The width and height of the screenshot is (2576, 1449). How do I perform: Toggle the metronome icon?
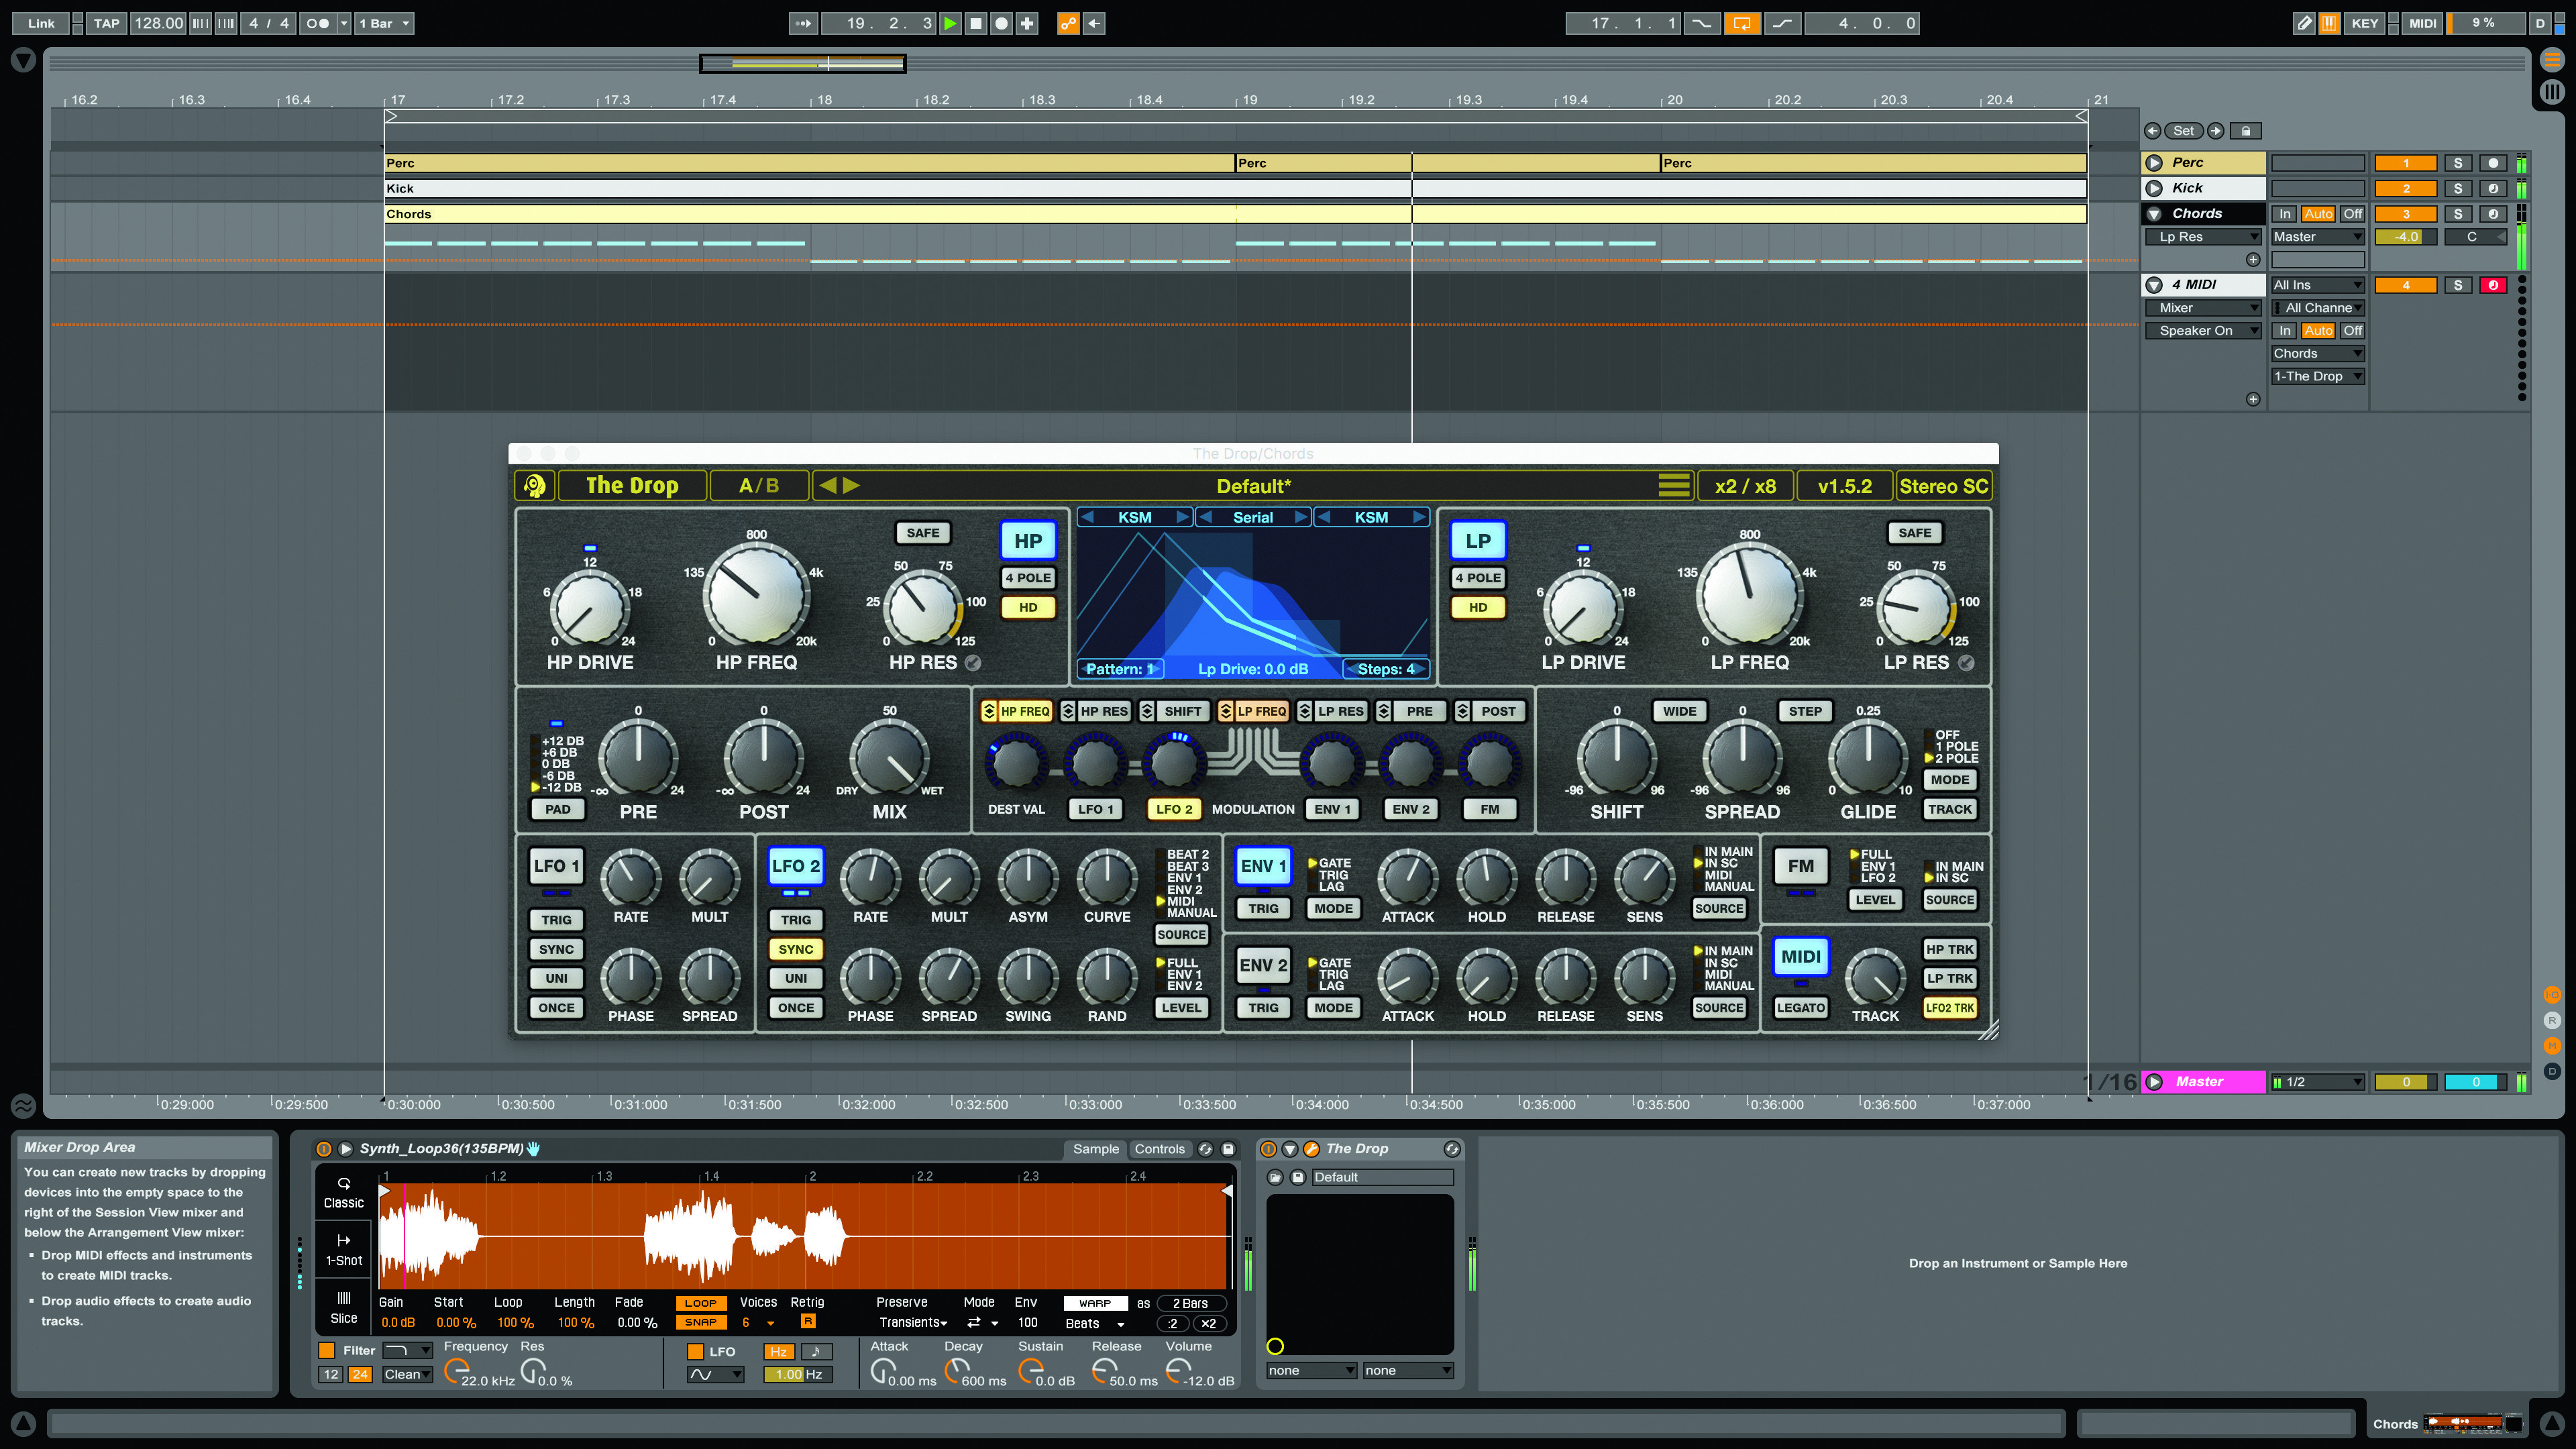317,23
